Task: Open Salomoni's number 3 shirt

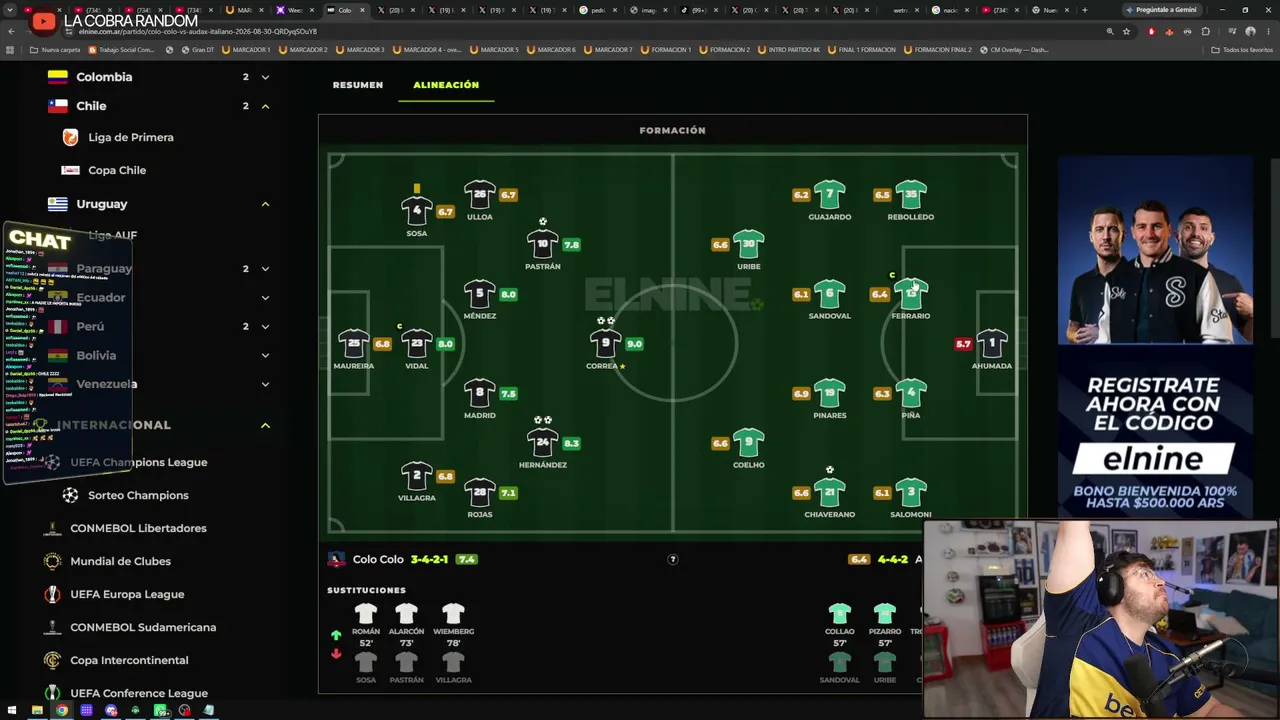Action: point(911,492)
